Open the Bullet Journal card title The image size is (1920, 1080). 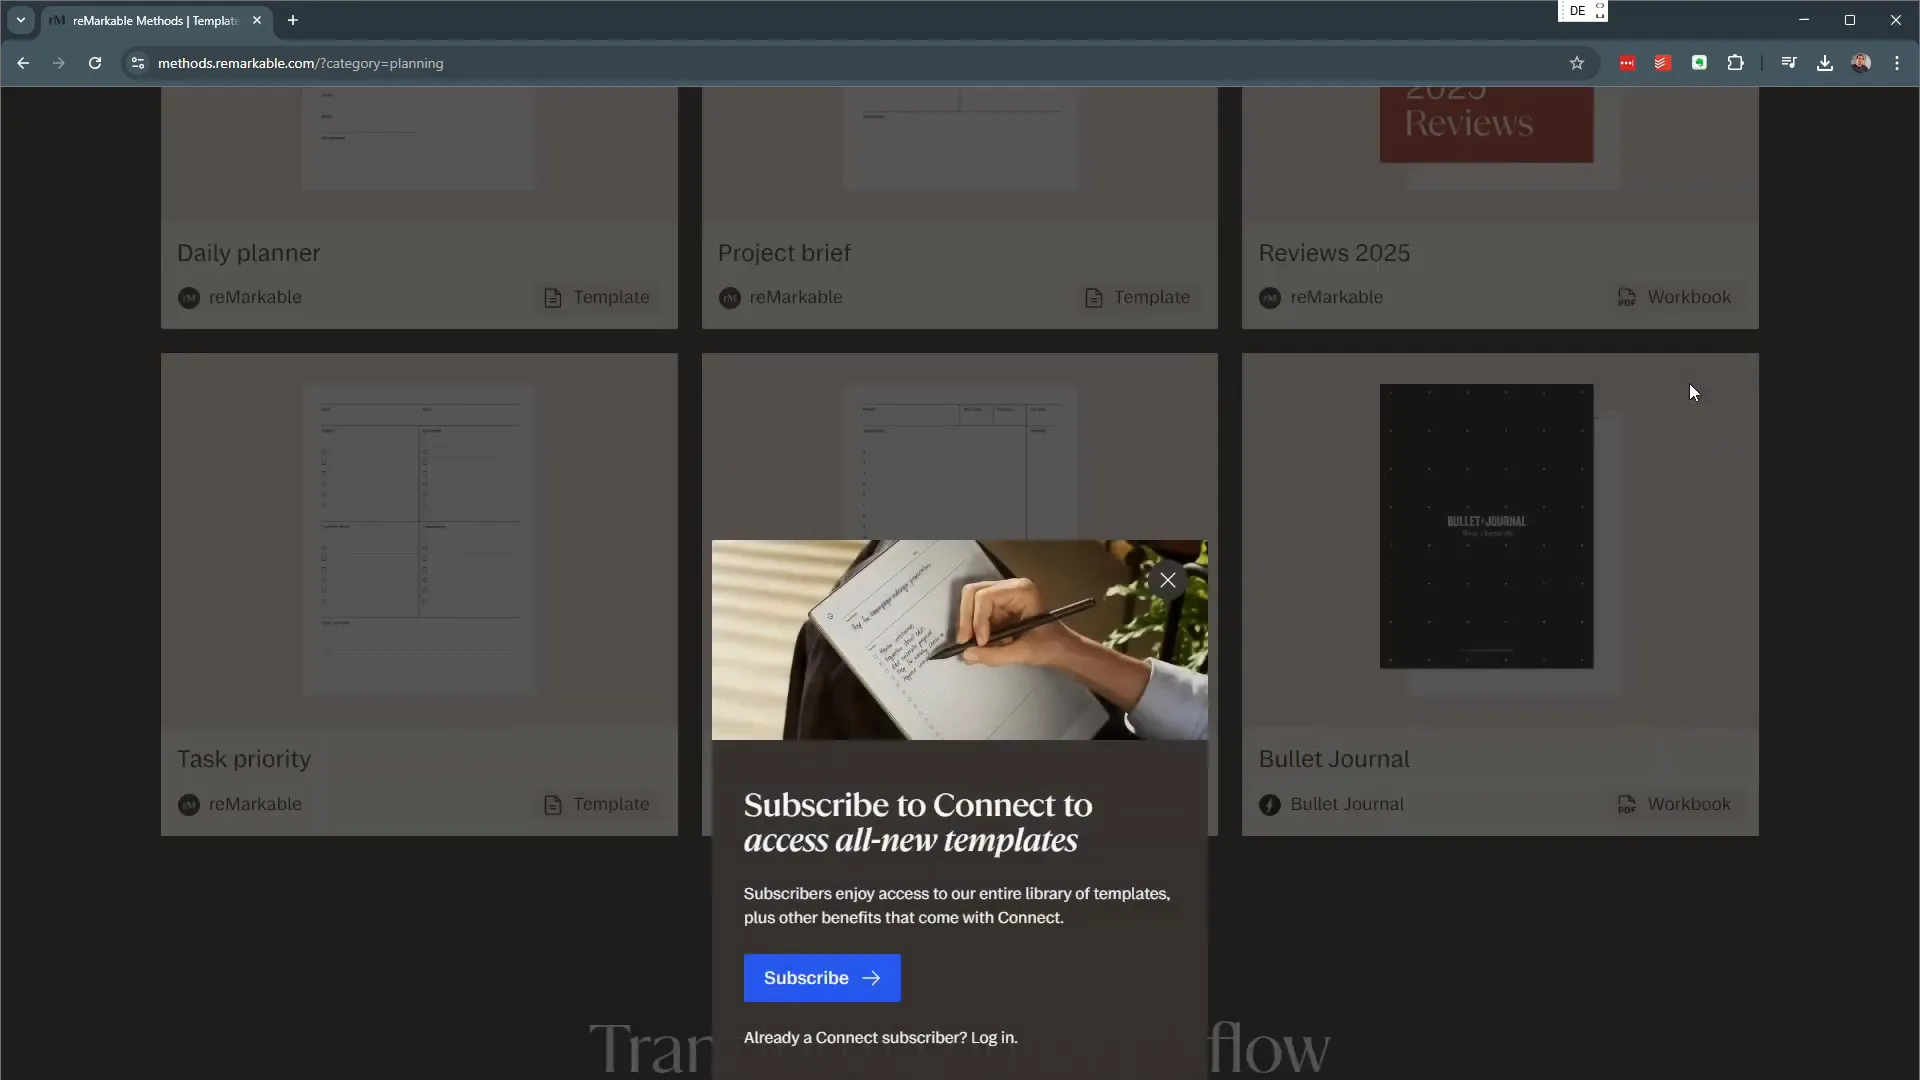tap(1334, 759)
